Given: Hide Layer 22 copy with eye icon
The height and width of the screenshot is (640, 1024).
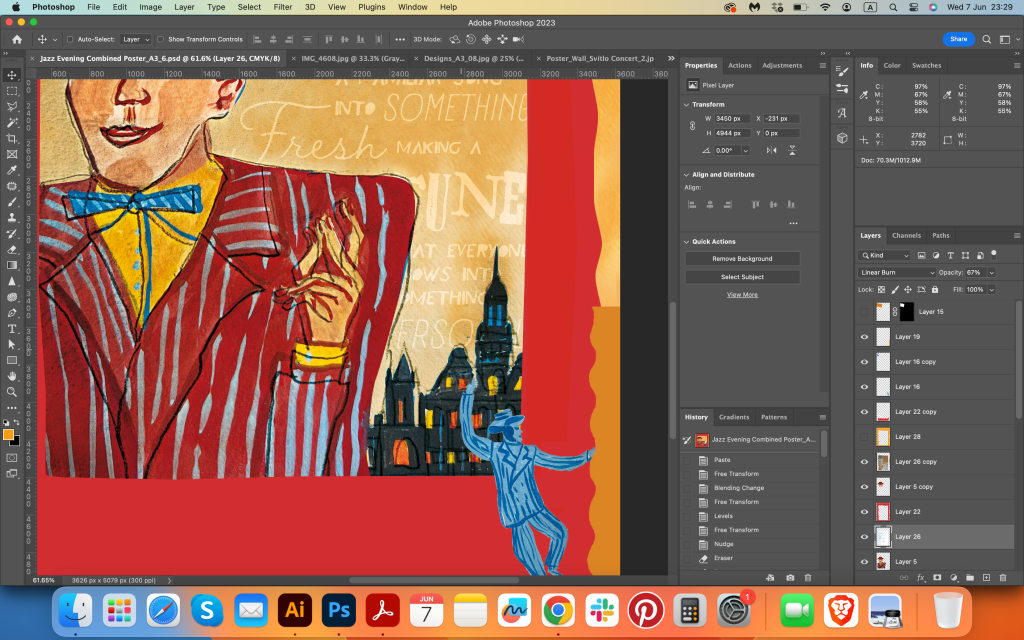Looking at the screenshot, I should tap(865, 411).
